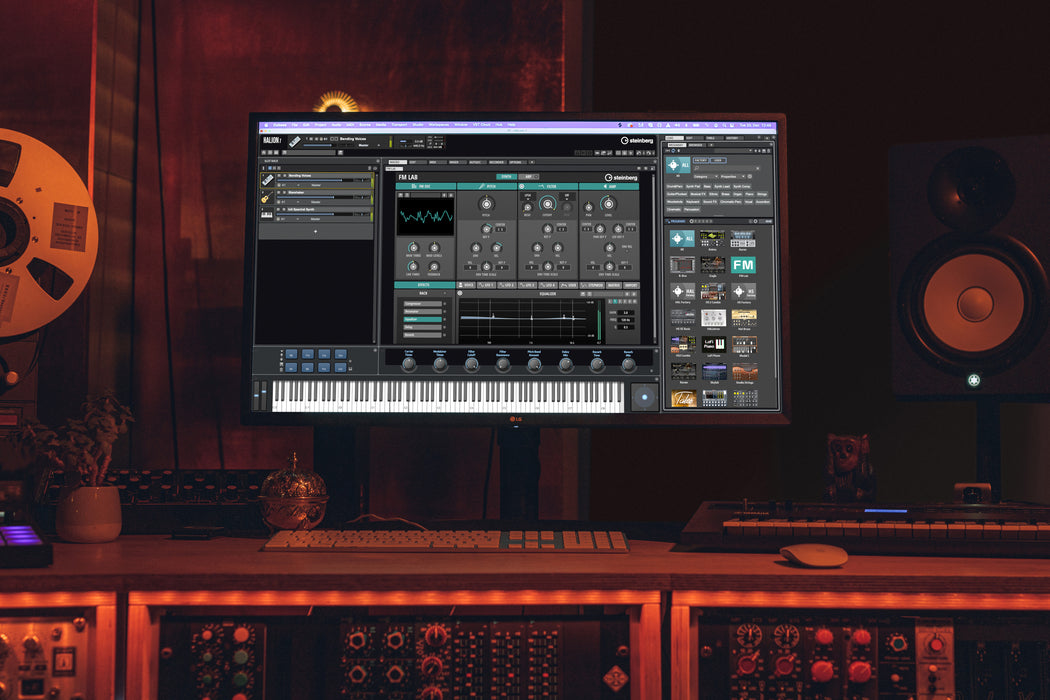Screen dimensions: 1050x700
Task: Click the Factory filter button
Action: click(x=700, y=160)
